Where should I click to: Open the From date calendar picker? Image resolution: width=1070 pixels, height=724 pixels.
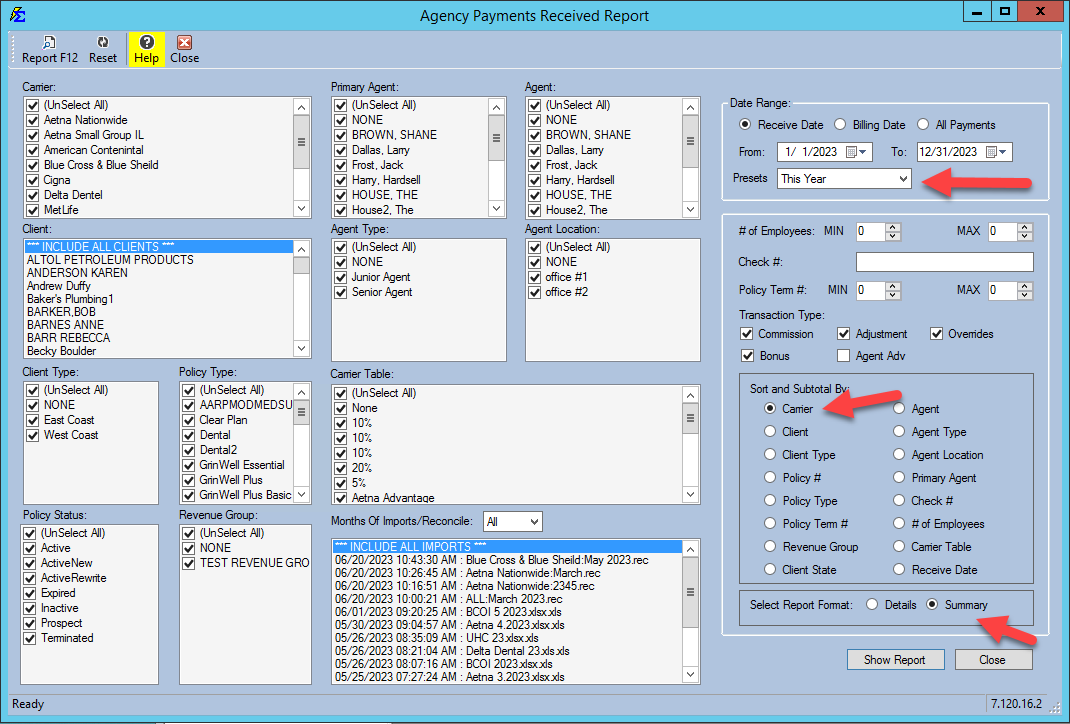coord(853,152)
